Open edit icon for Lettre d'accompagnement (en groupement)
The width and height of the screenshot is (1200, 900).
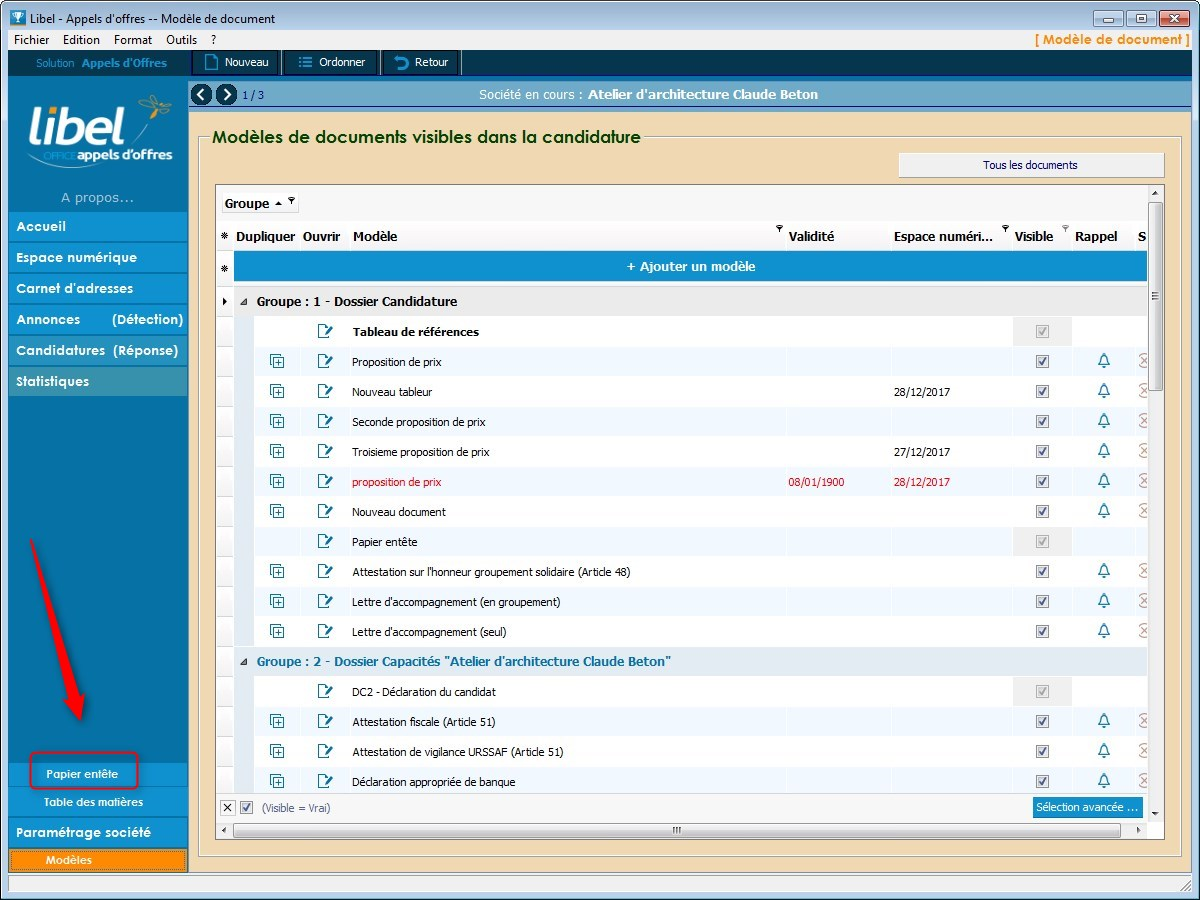325,601
